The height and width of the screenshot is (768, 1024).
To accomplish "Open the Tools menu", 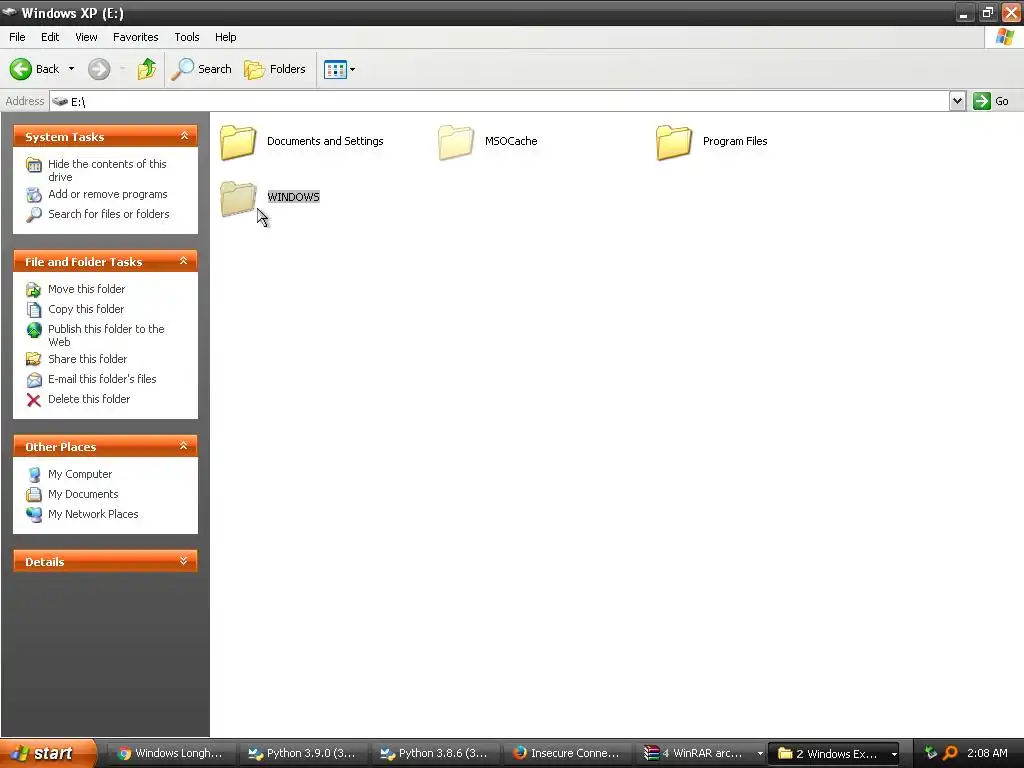I will click(187, 37).
